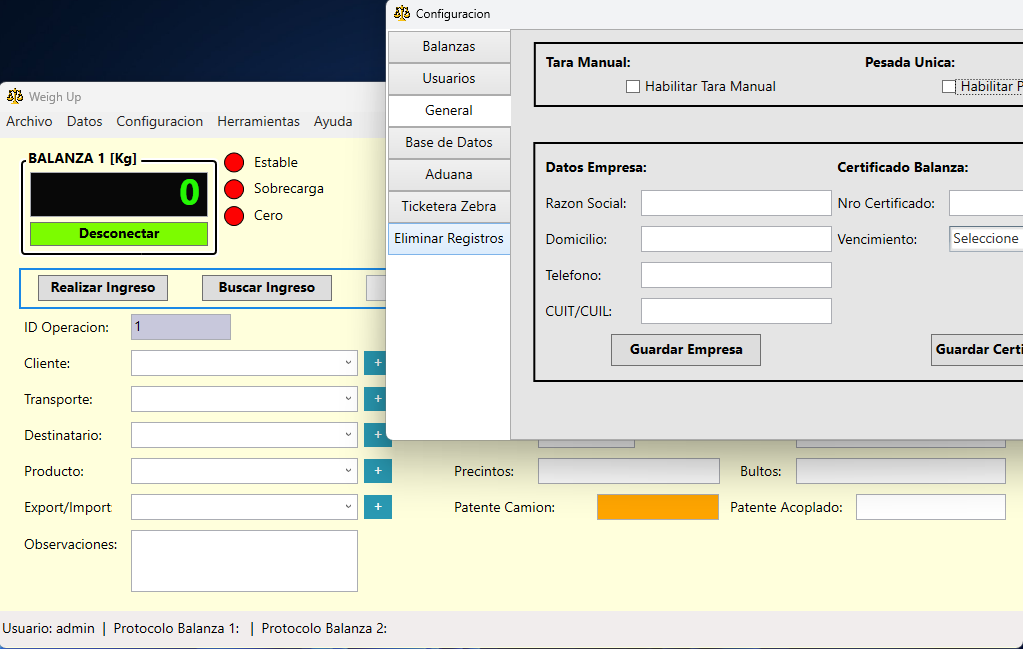Click the plus icon next to Producto
Image resolution: width=1023 pixels, height=649 pixels.
(377, 471)
